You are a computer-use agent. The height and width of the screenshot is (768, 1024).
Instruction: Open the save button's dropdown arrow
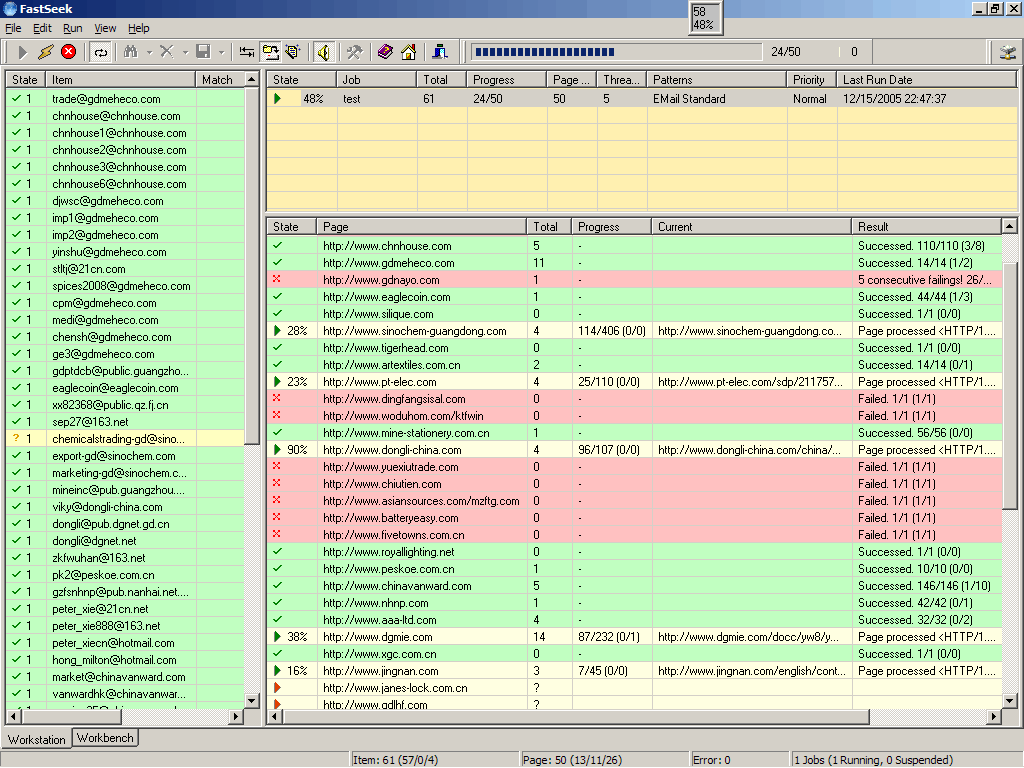coord(222,51)
